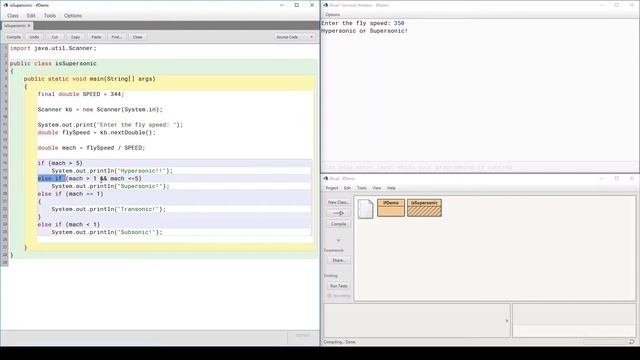Click 'final double SPEED = 344;' line
The image size is (640, 360).
(x=81, y=94)
